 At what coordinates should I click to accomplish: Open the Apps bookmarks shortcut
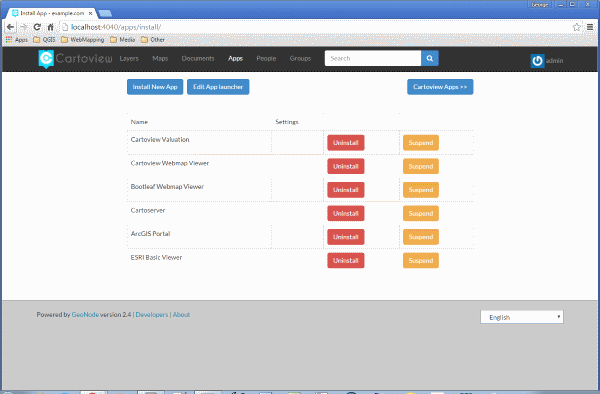click(17, 40)
